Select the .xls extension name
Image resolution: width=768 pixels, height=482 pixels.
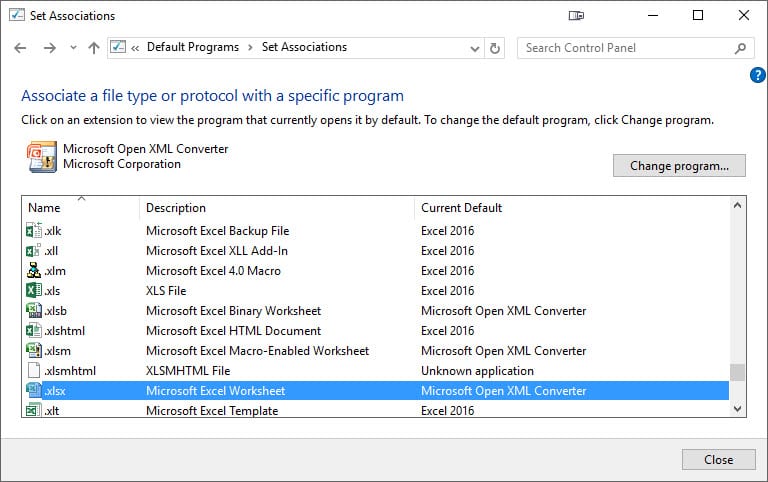52,291
